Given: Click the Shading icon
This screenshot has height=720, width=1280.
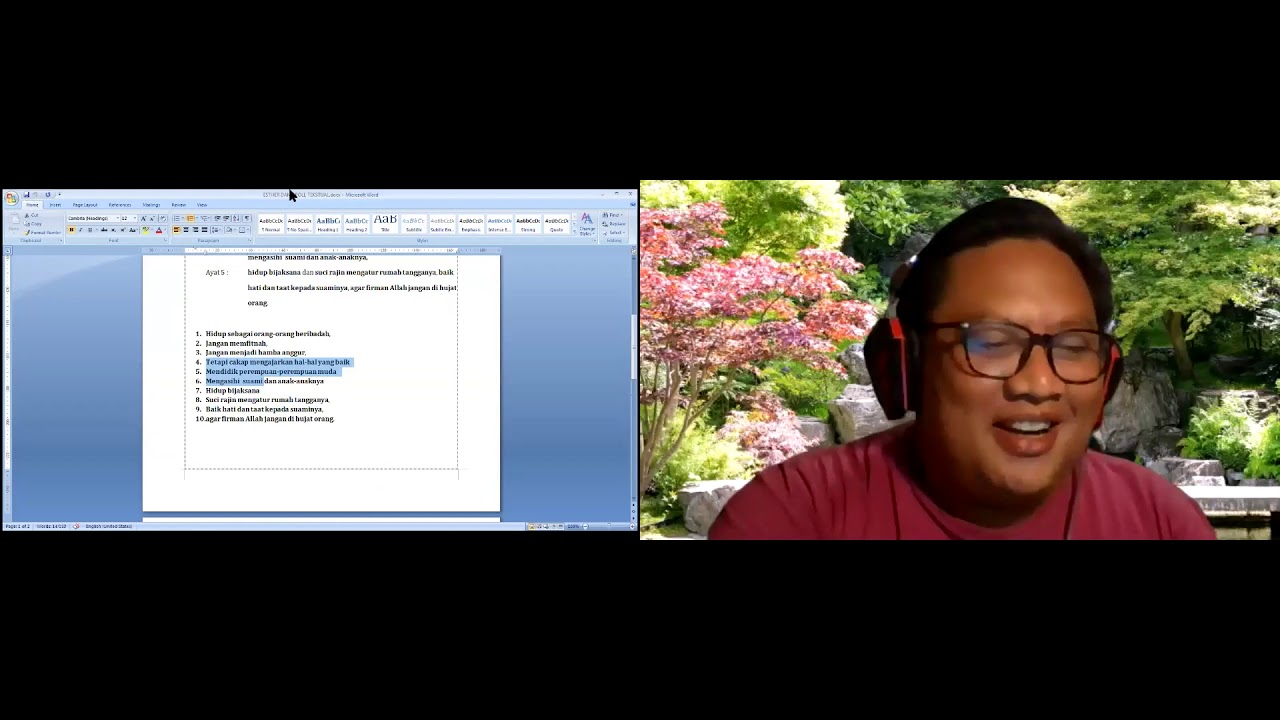Looking at the screenshot, I should pos(229,230).
